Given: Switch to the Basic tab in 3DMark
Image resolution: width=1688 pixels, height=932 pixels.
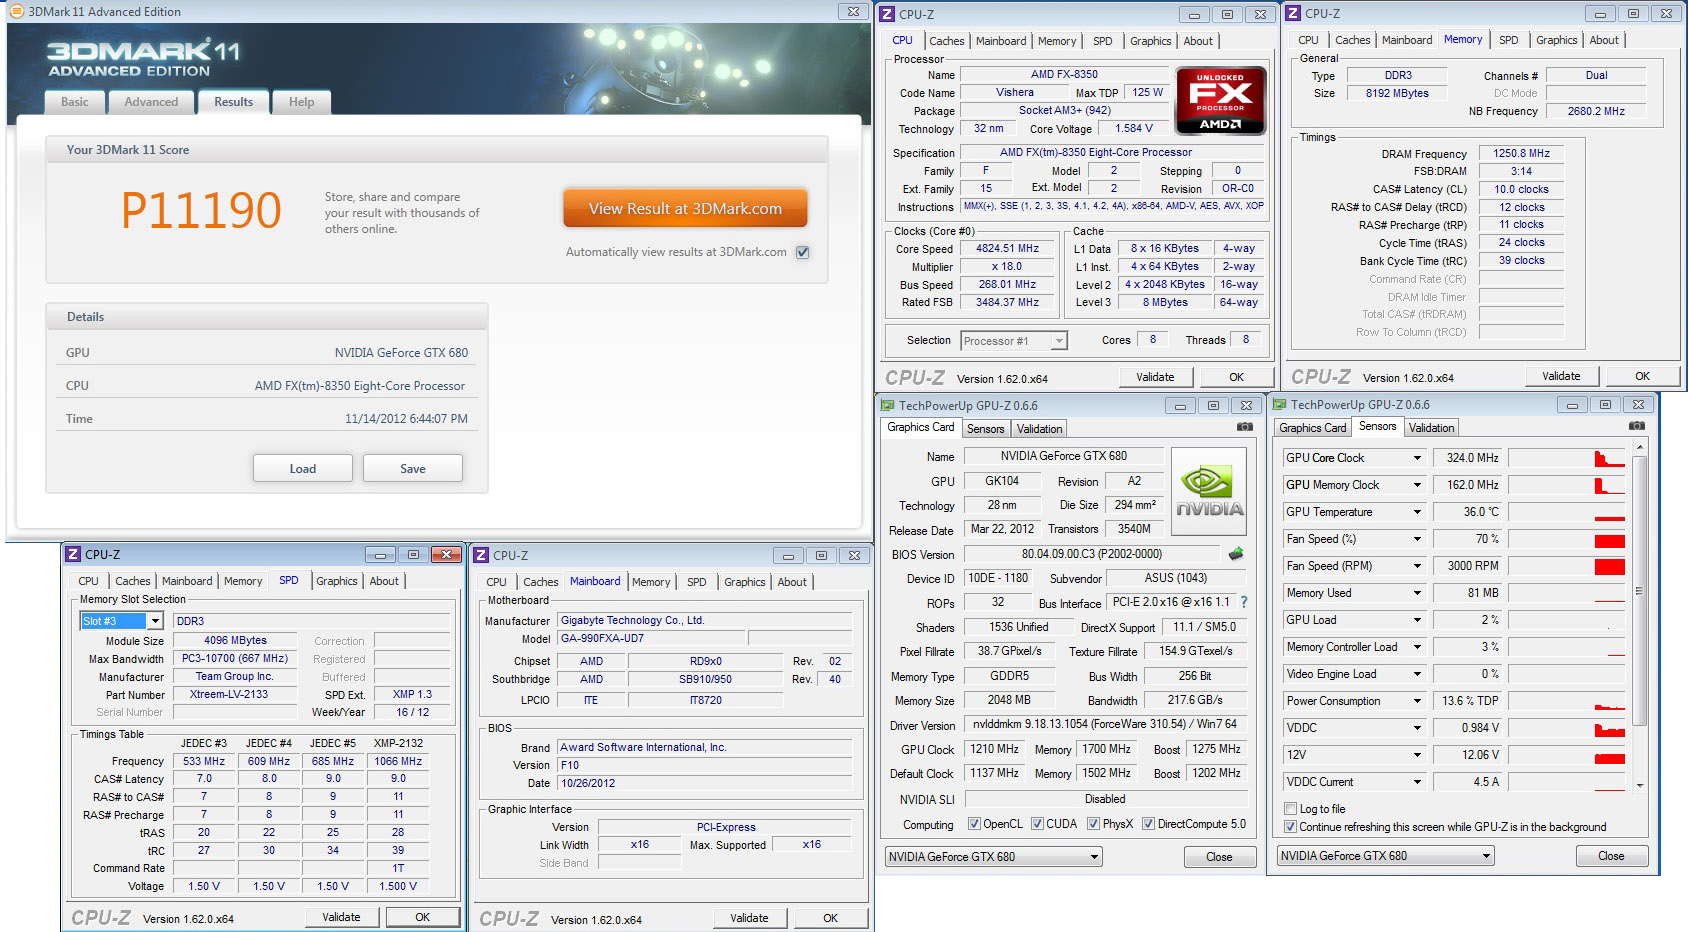Looking at the screenshot, I should click(74, 102).
